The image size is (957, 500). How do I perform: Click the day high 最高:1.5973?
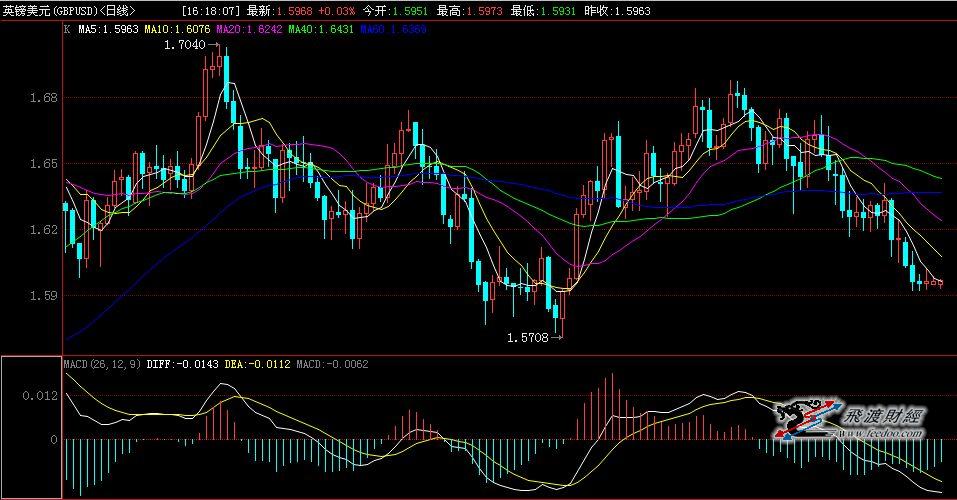click(x=469, y=11)
